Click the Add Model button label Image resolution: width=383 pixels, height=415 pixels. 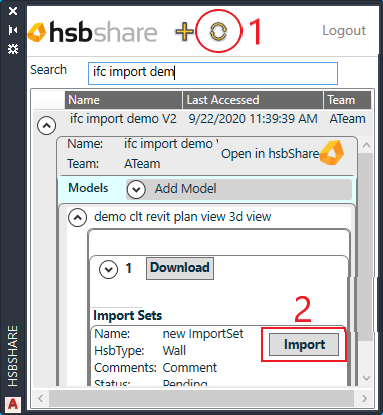(186, 189)
